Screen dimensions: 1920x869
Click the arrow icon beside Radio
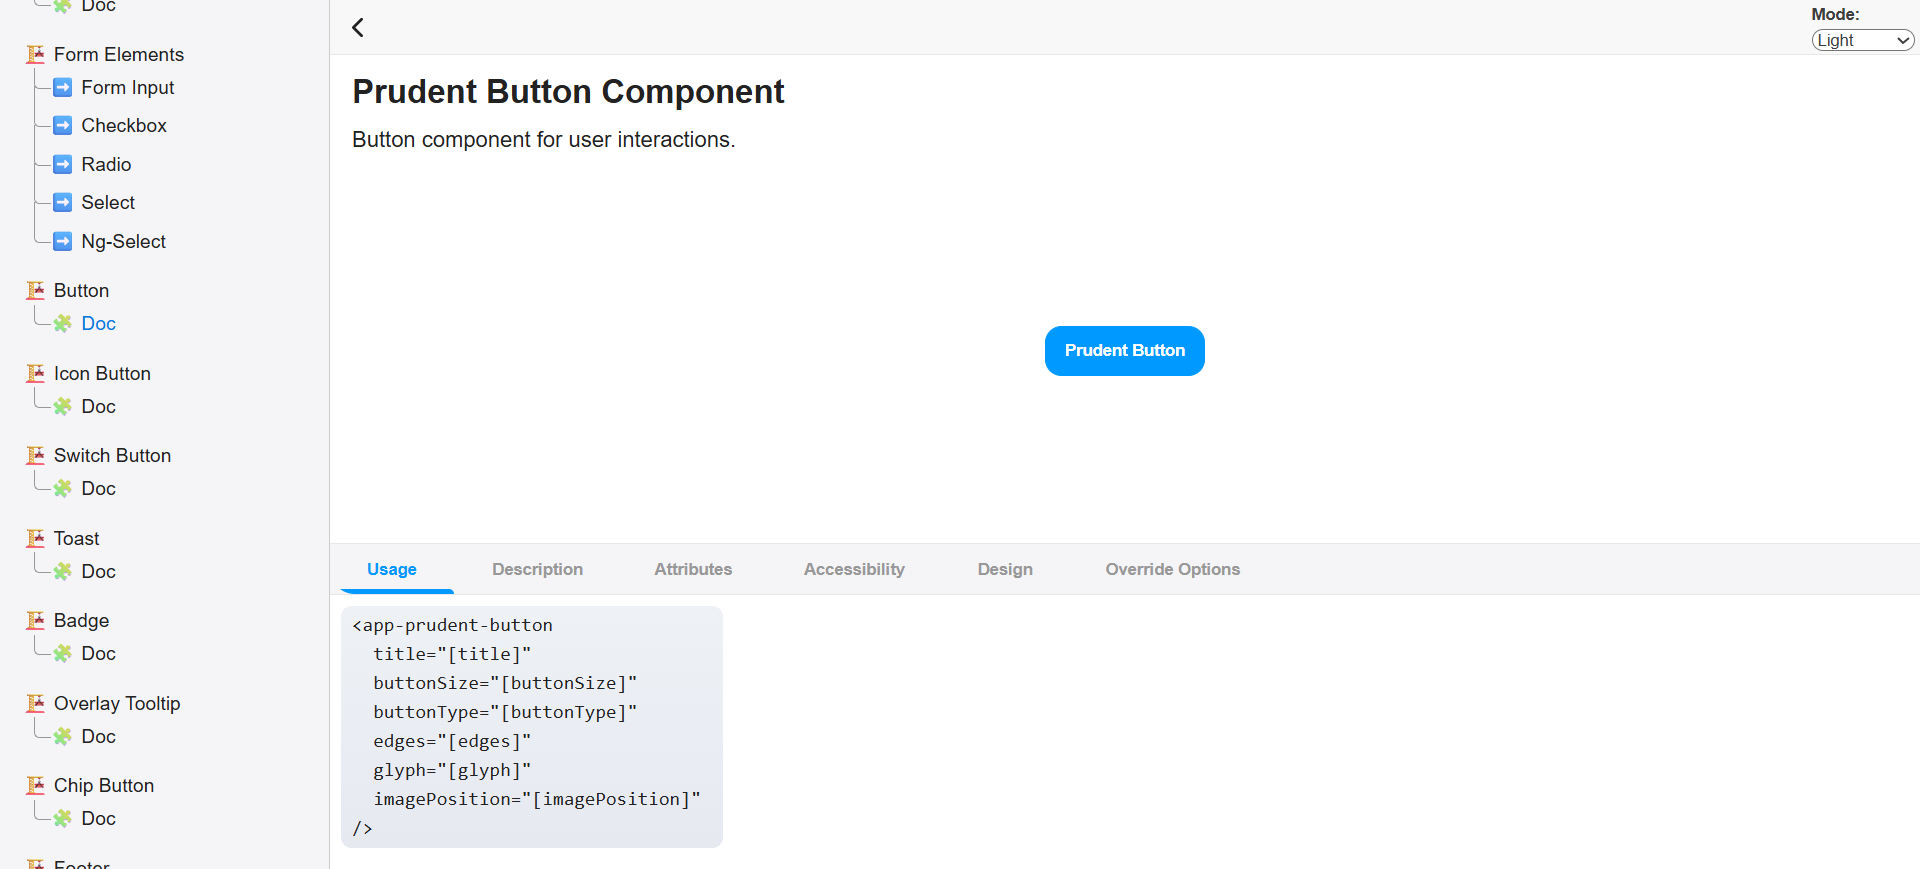(x=63, y=164)
